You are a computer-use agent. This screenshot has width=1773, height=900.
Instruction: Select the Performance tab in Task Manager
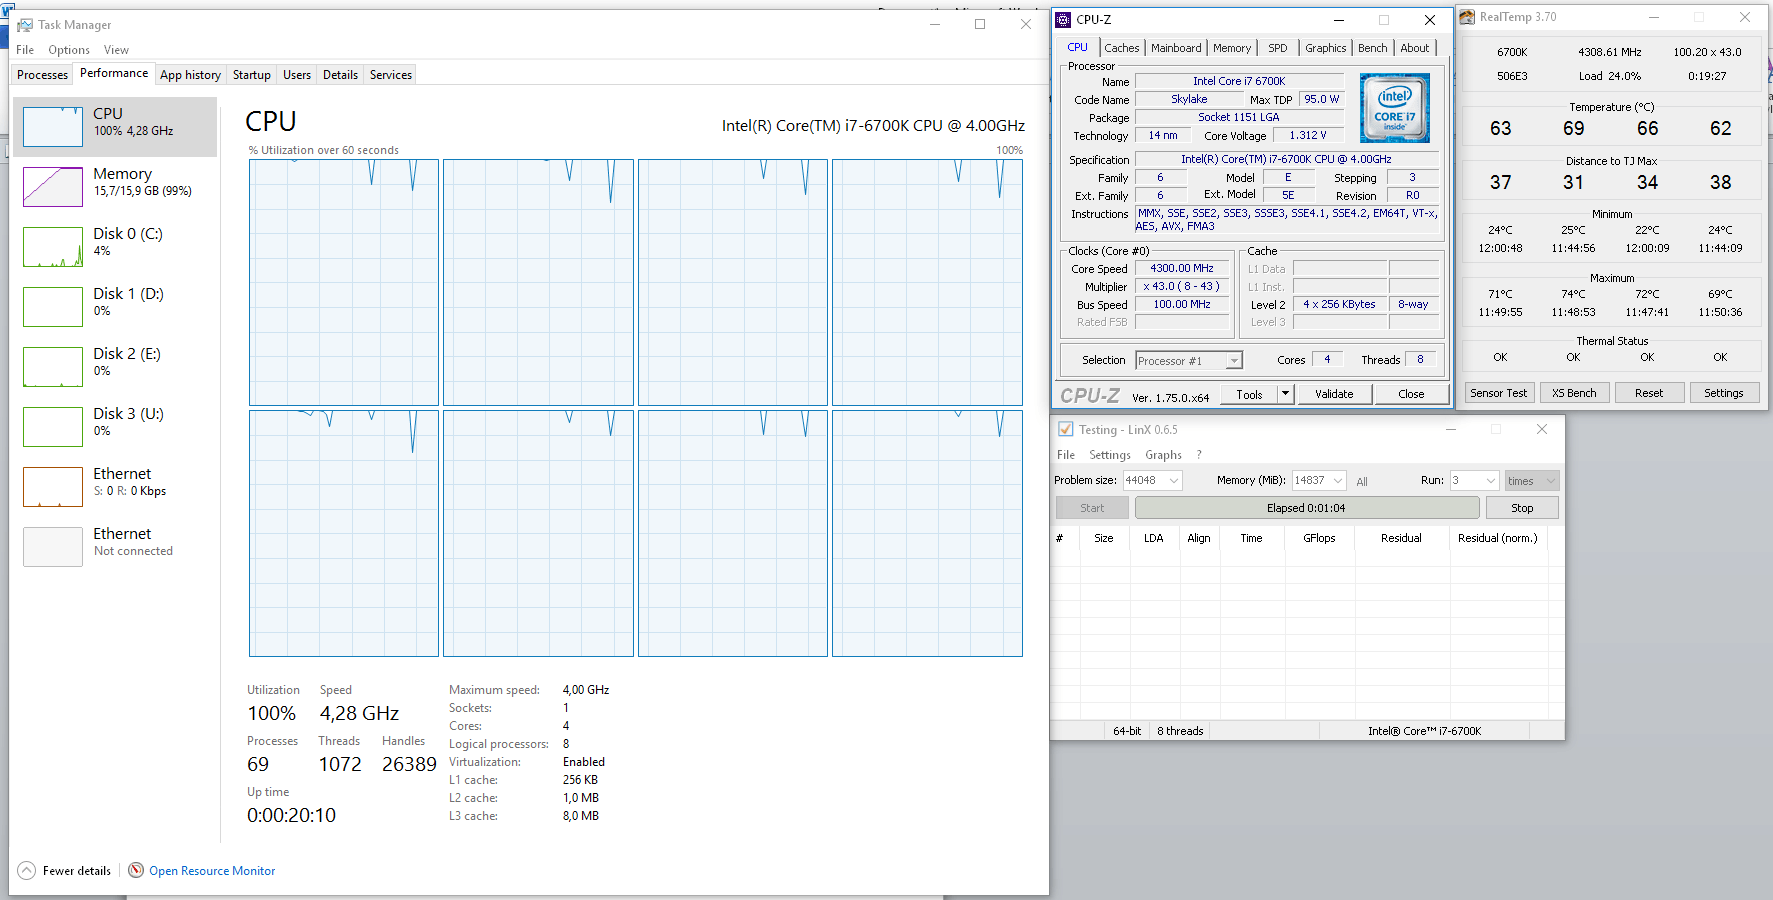(114, 73)
